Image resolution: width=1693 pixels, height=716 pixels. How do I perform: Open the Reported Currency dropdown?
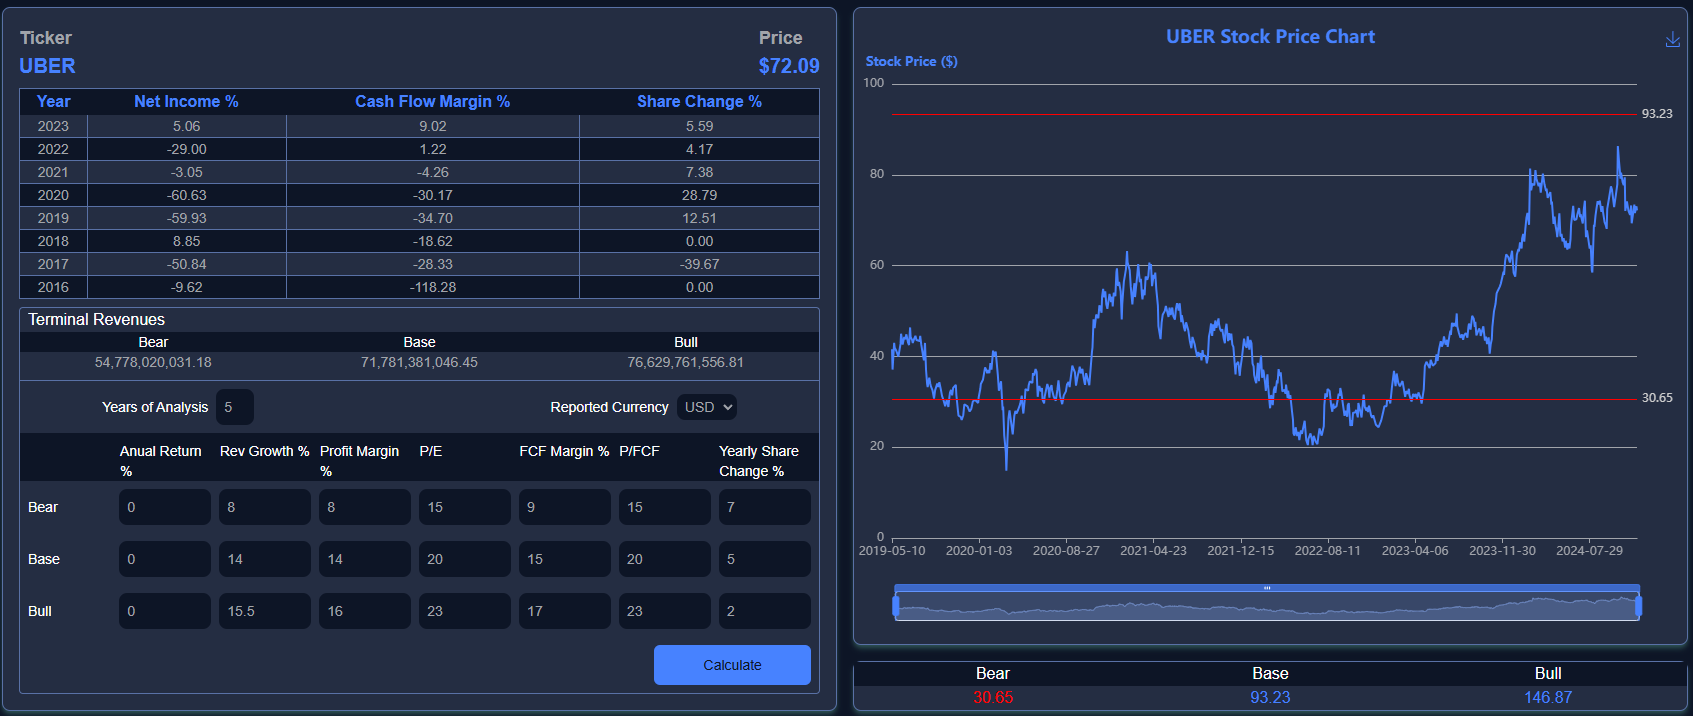[x=707, y=407]
